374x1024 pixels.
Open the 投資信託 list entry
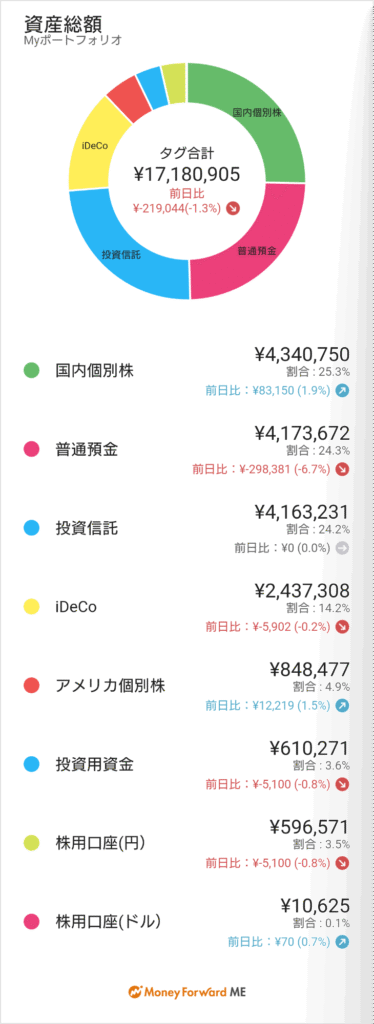click(187, 530)
